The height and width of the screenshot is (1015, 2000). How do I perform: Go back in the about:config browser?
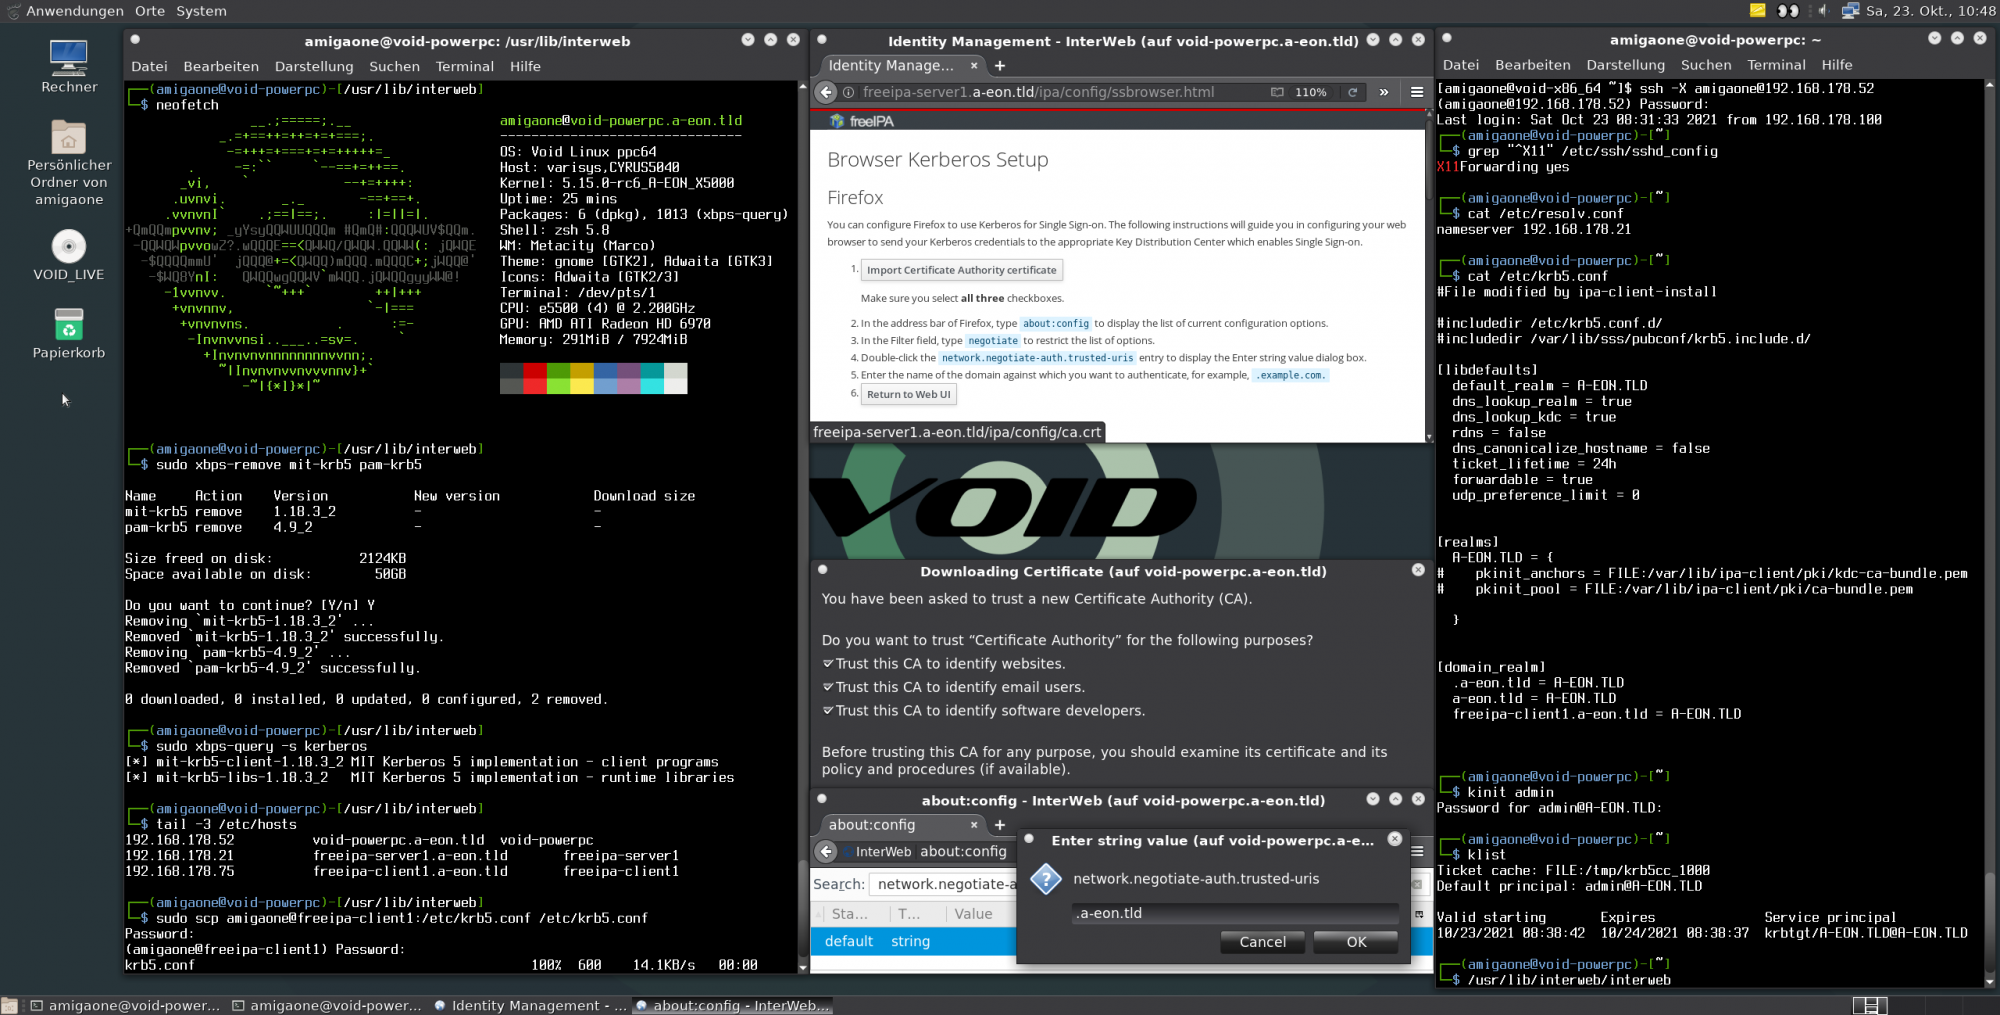[x=826, y=852]
